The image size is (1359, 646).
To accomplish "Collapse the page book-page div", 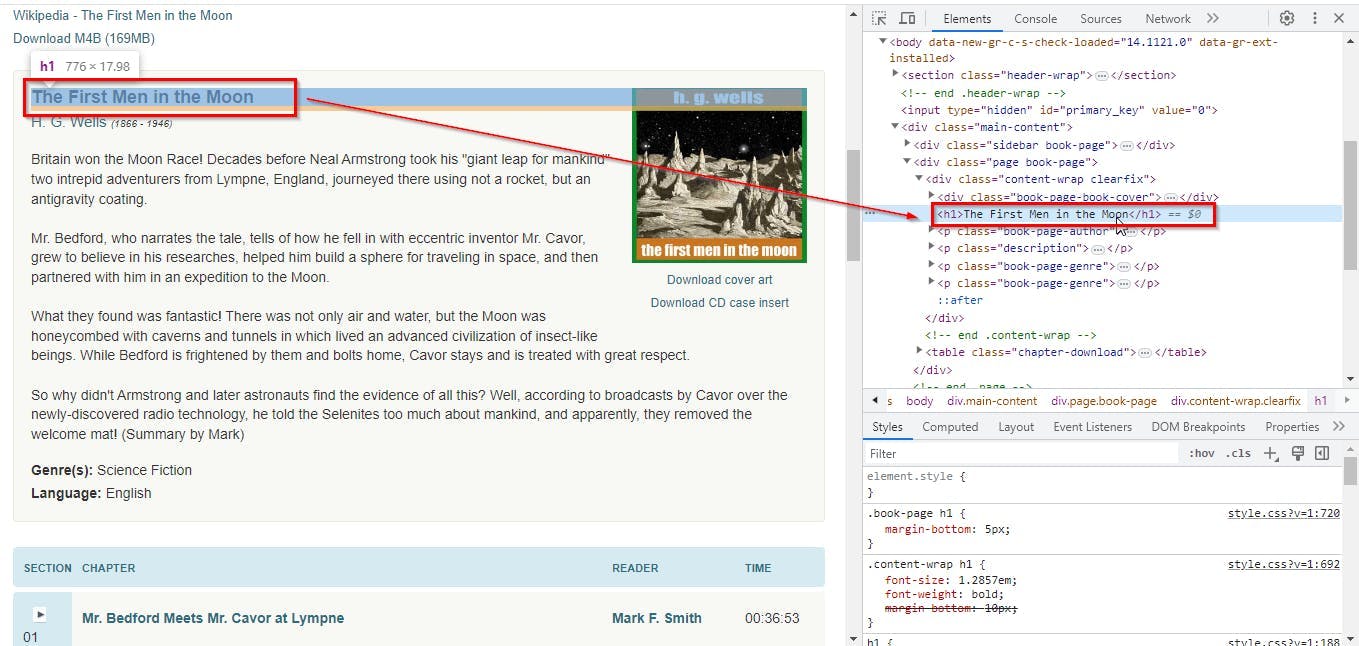I will click(908, 162).
